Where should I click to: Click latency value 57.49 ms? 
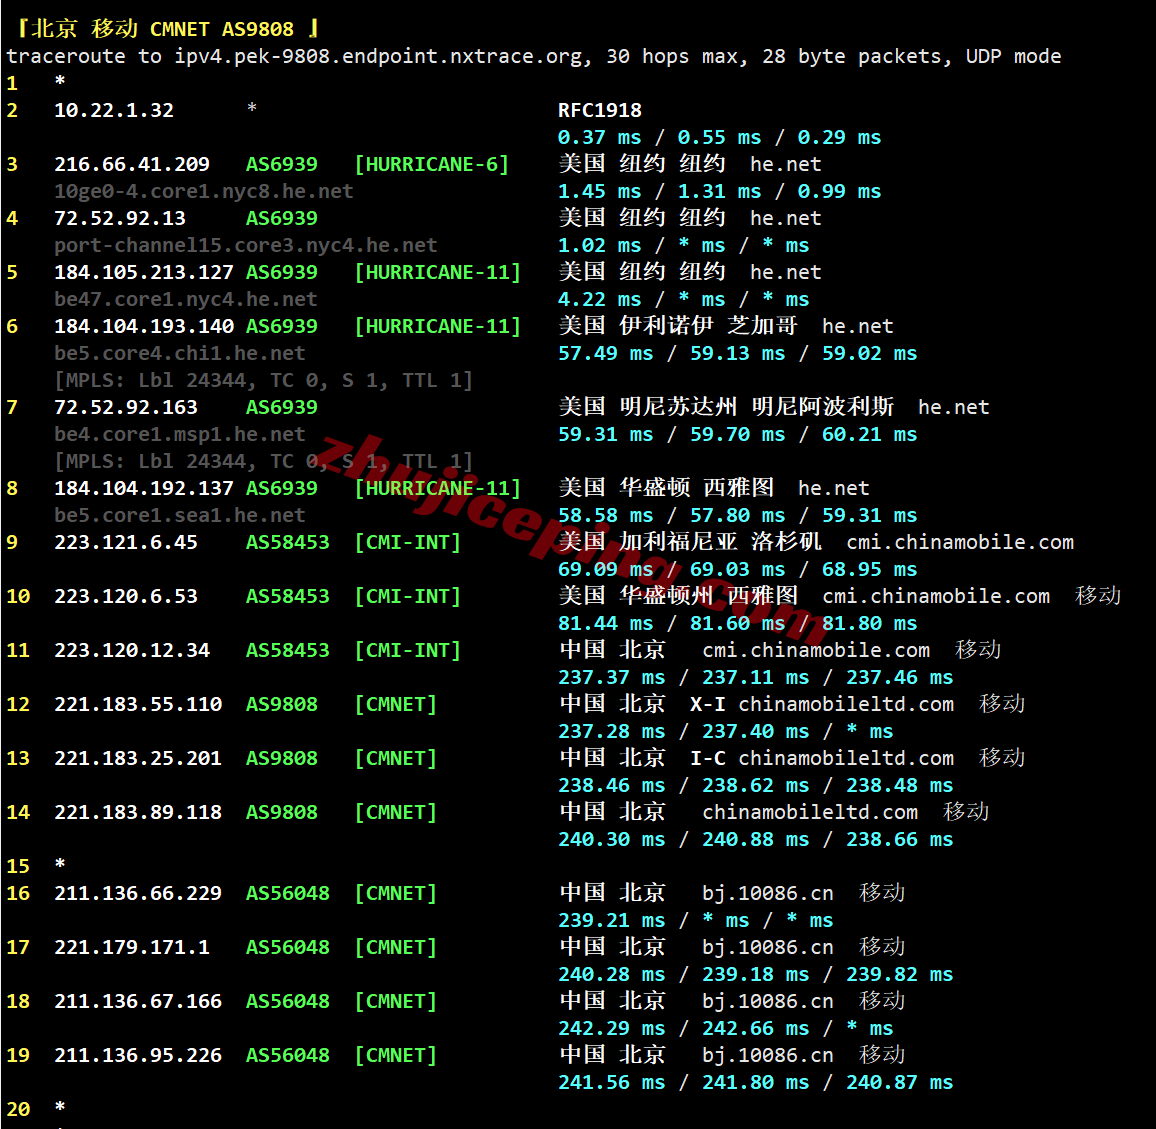tap(605, 354)
